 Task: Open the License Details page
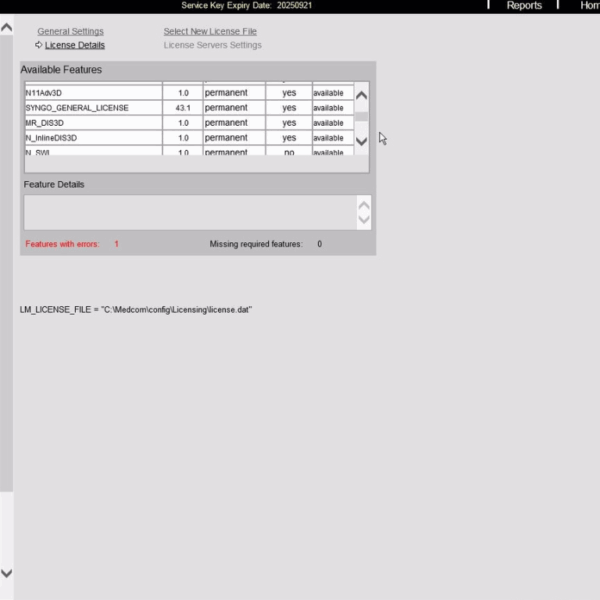75,45
